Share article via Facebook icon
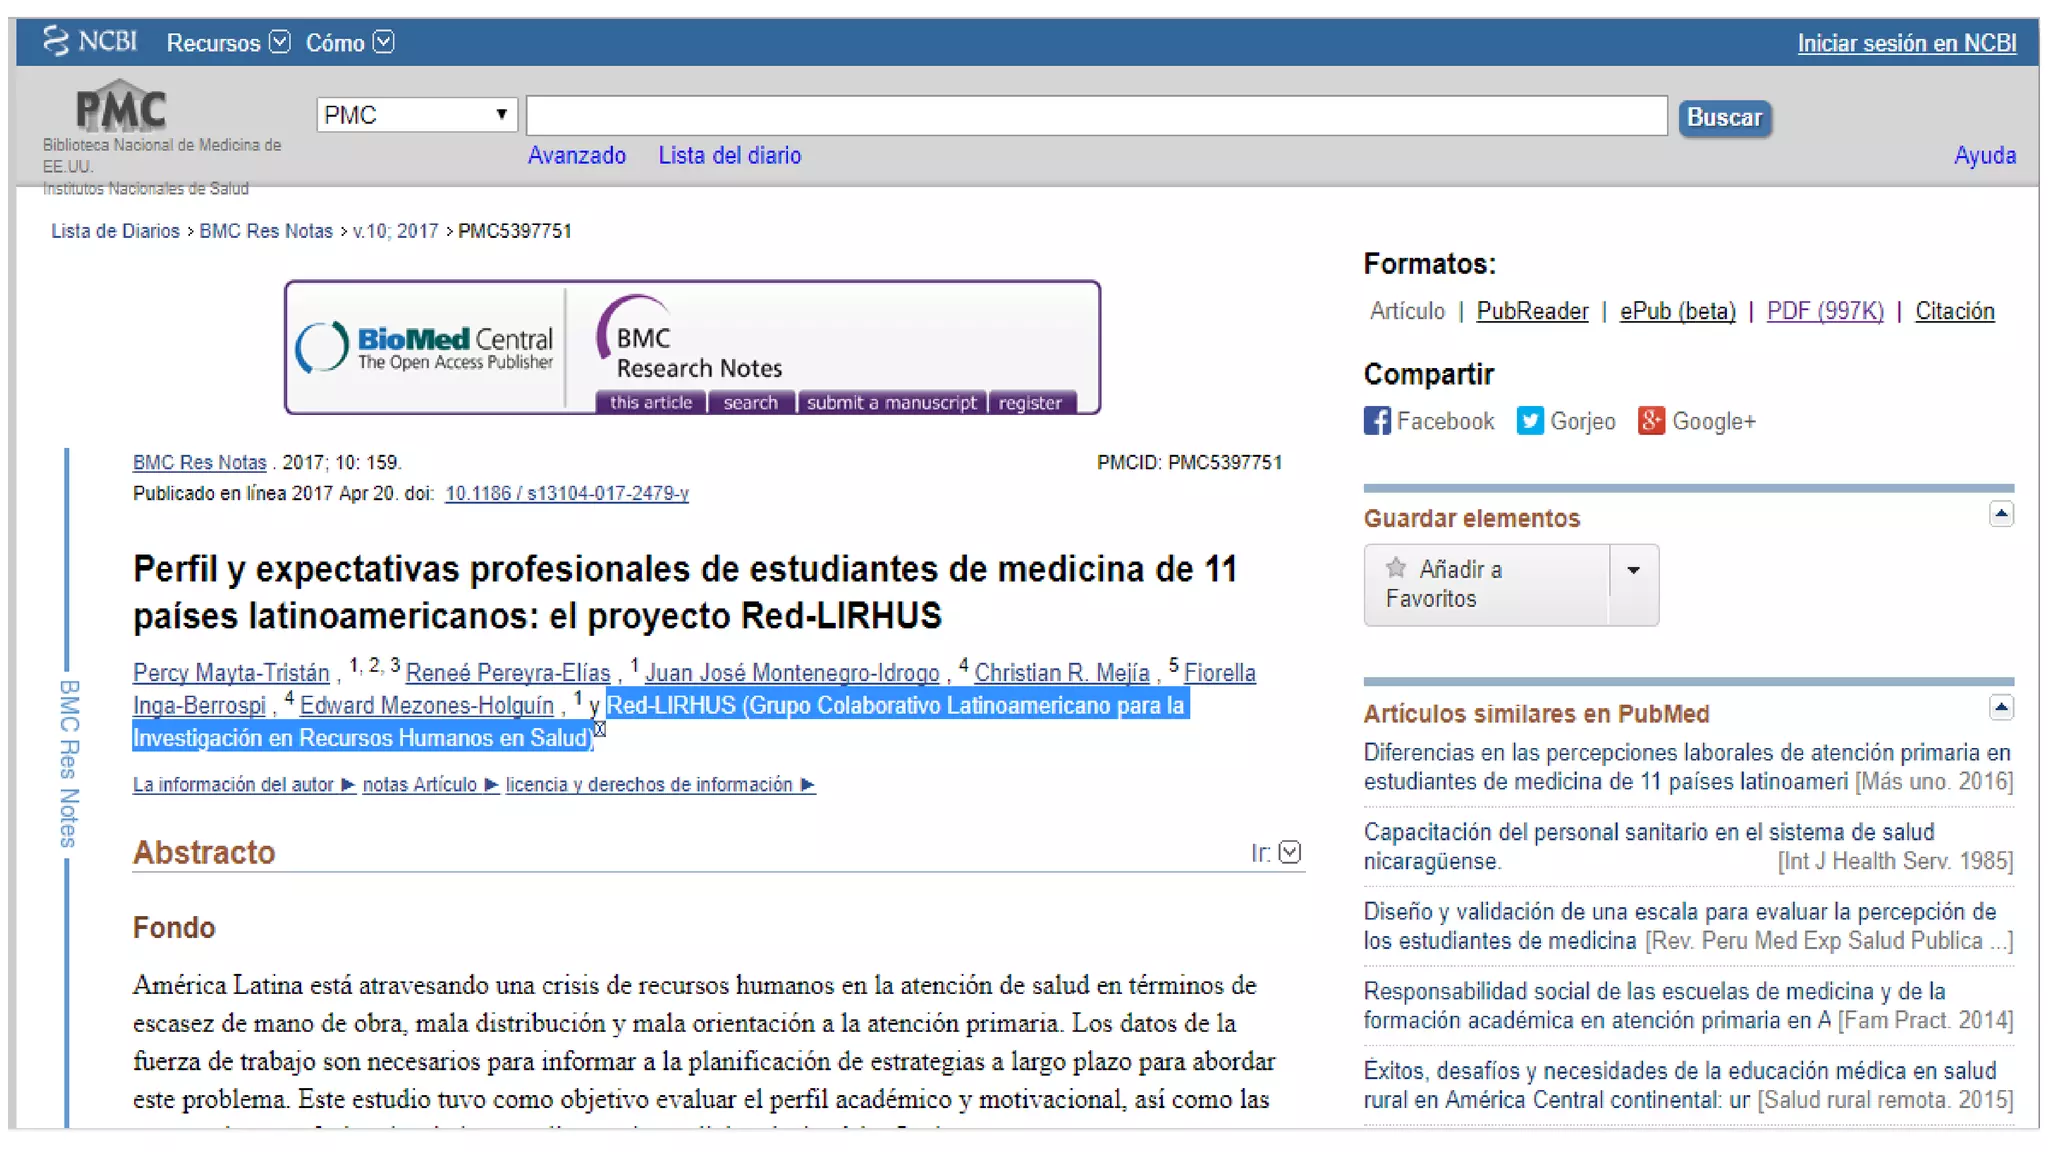The width and height of the screenshot is (2048, 1152). pos(1377,421)
